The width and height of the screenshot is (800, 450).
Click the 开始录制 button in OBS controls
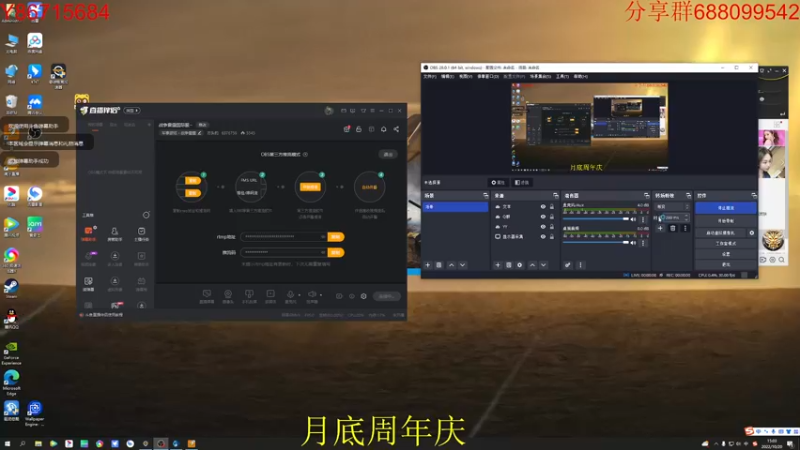[x=726, y=221]
